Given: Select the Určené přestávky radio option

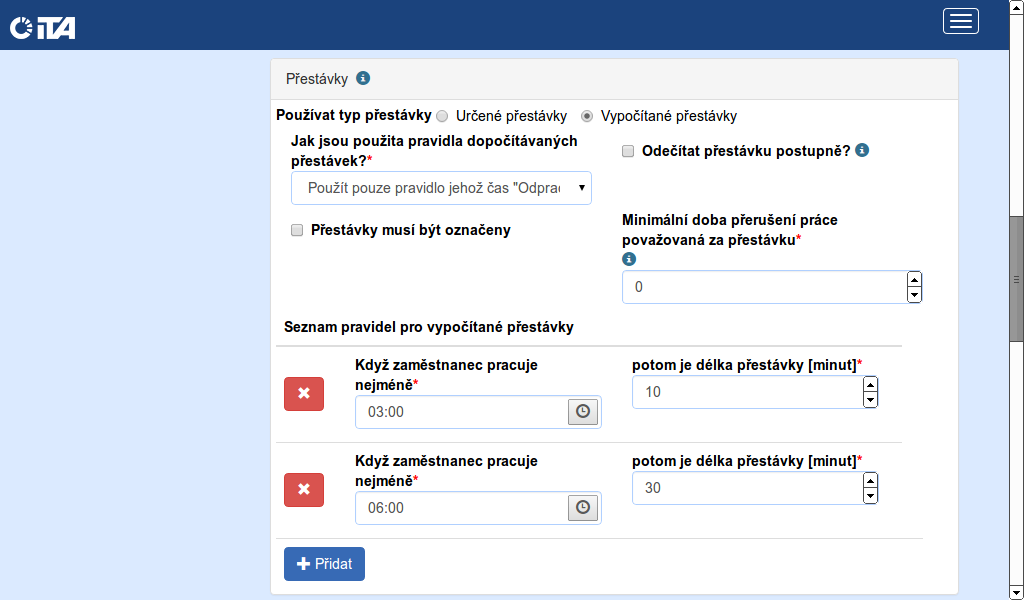Looking at the screenshot, I should [442, 116].
